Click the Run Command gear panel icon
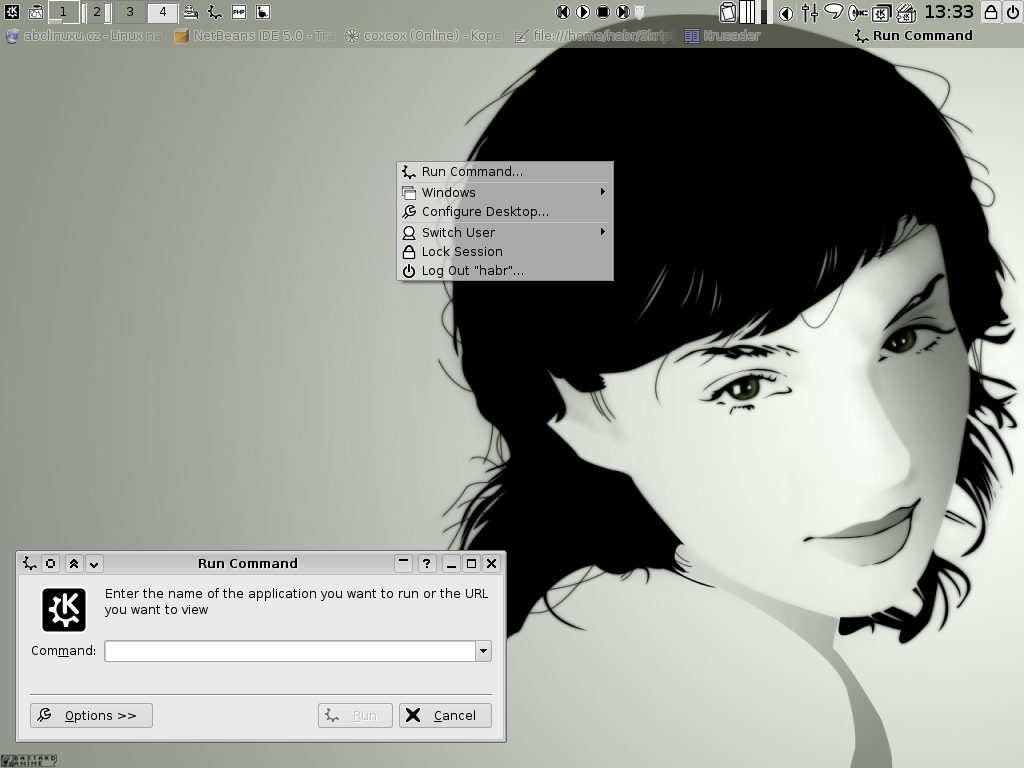The width and height of the screenshot is (1024, 768). pos(215,12)
